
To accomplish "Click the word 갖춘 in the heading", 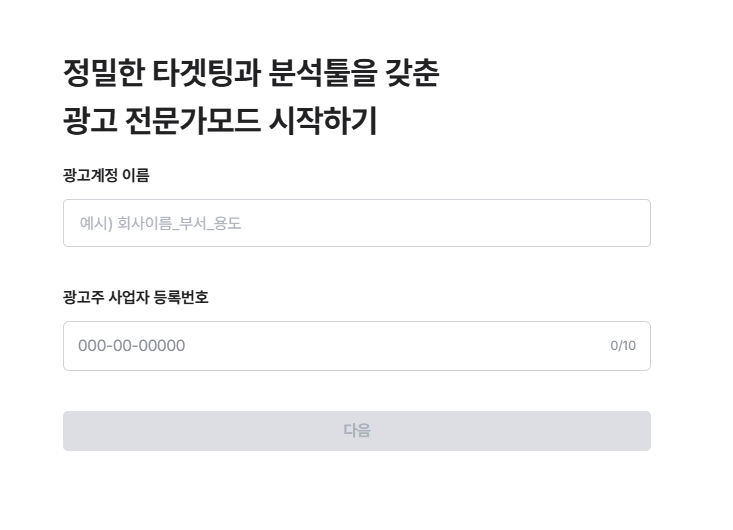I will pyautogui.click(x=412, y=73).
